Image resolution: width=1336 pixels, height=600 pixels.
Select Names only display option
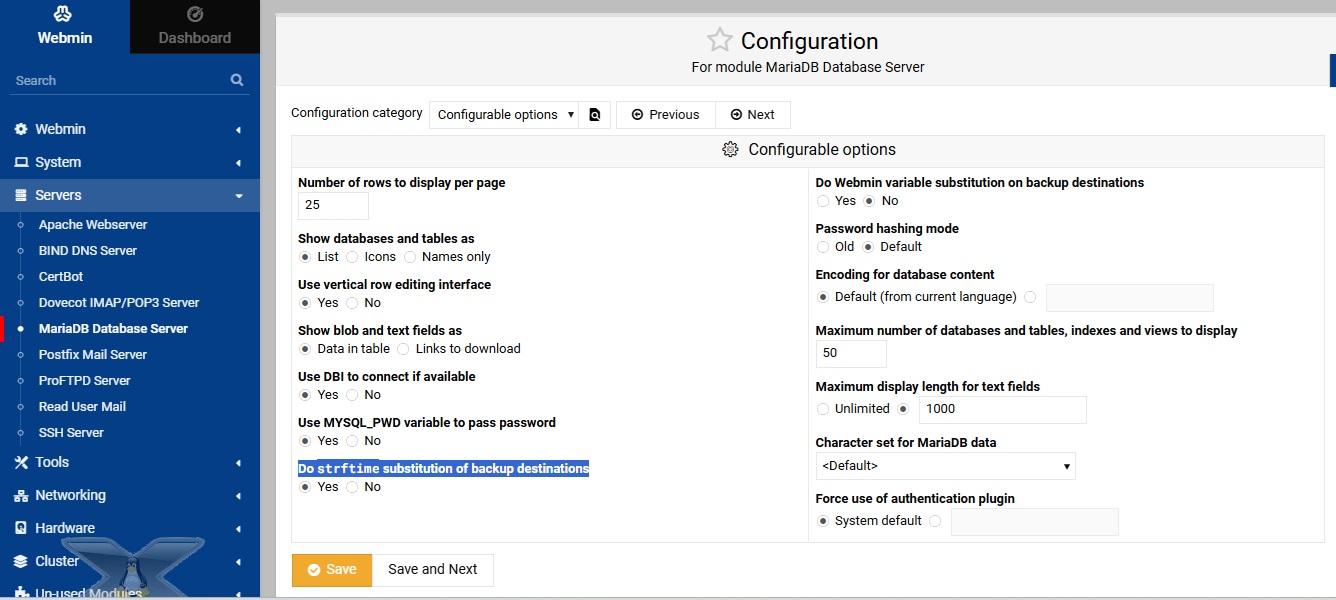tap(411, 257)
